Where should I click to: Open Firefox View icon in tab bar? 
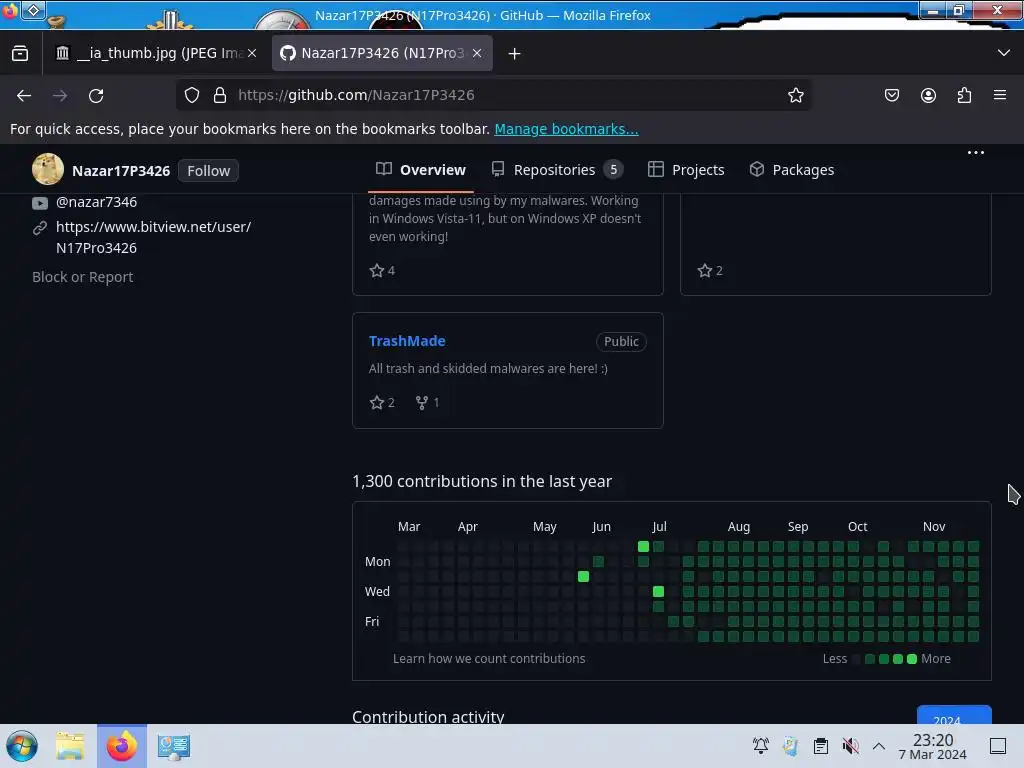tap(20, 54)
